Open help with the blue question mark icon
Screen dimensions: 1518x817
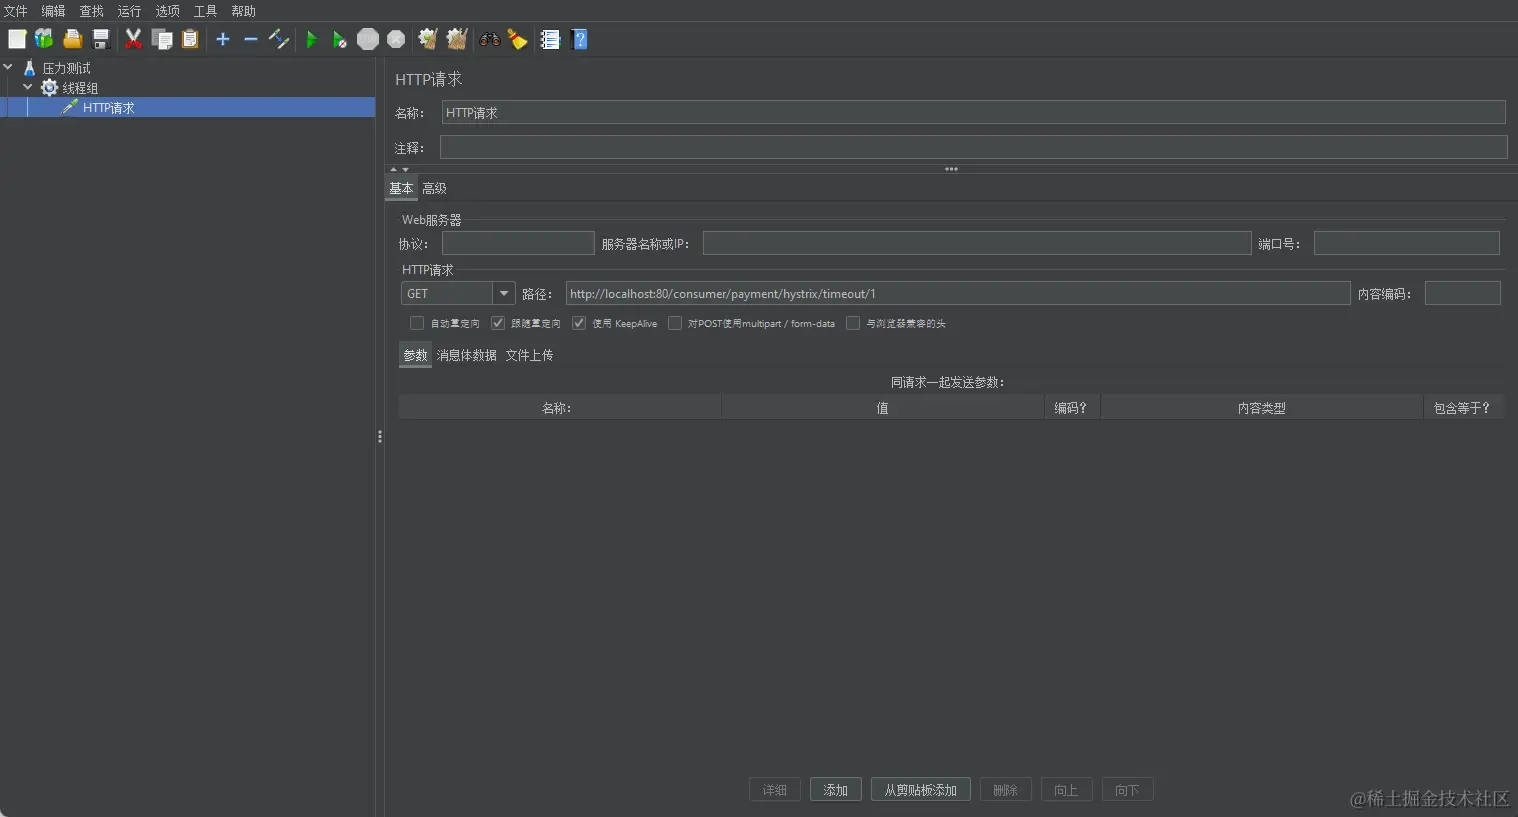(x=579, y=39)
